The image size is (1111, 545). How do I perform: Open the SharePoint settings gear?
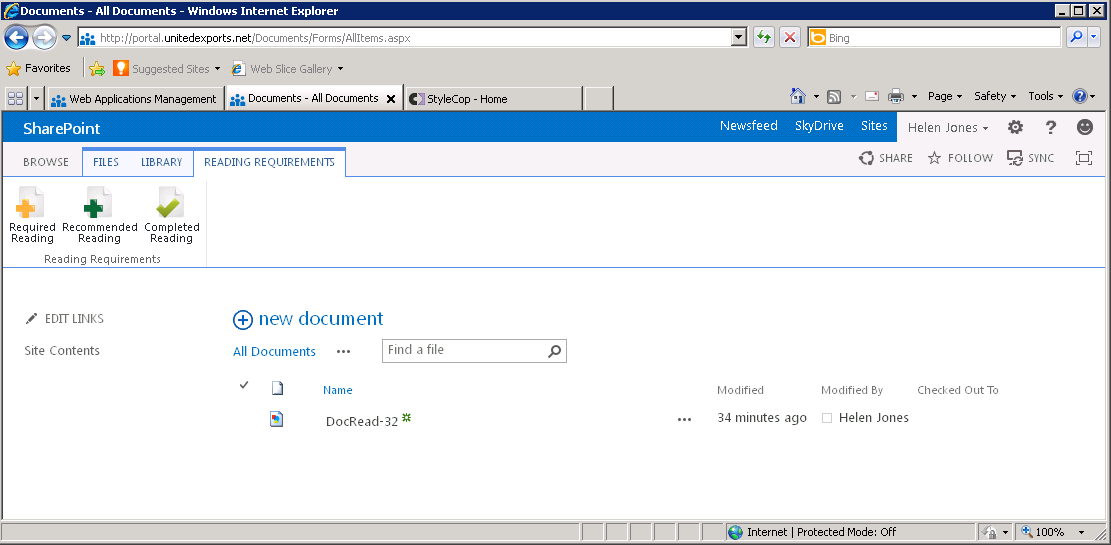tap(1015, 127)
